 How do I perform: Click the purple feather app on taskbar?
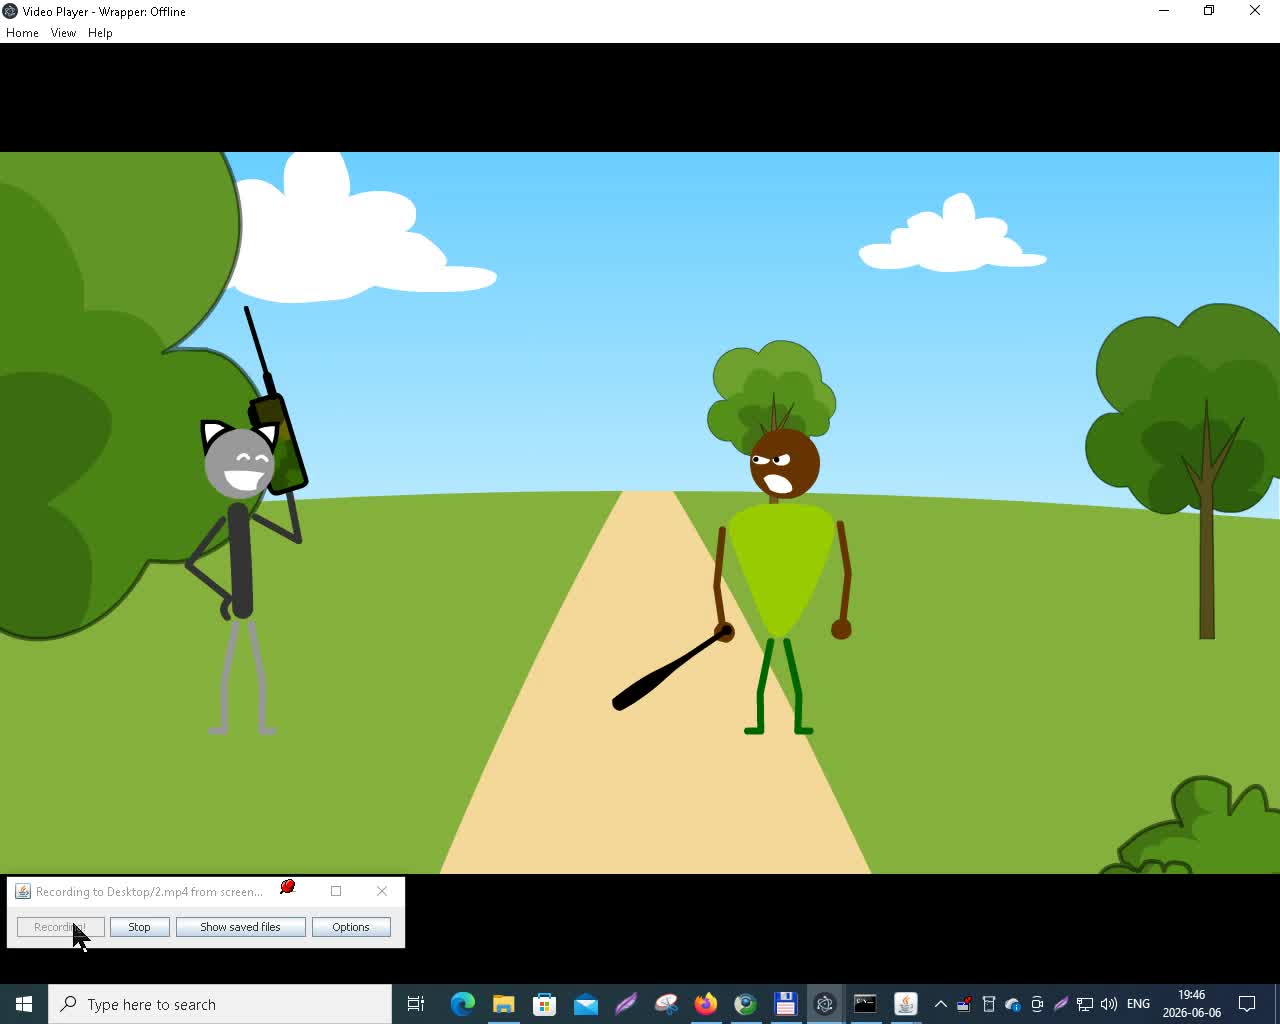tap(626, 1004)
